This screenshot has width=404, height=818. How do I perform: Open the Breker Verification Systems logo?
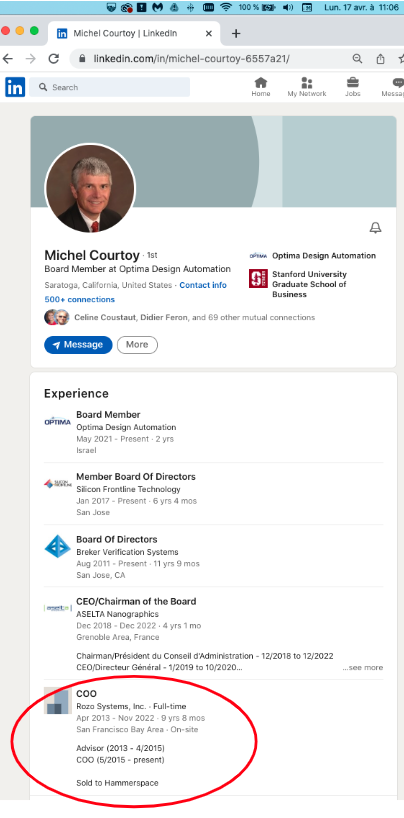[57, 547]
